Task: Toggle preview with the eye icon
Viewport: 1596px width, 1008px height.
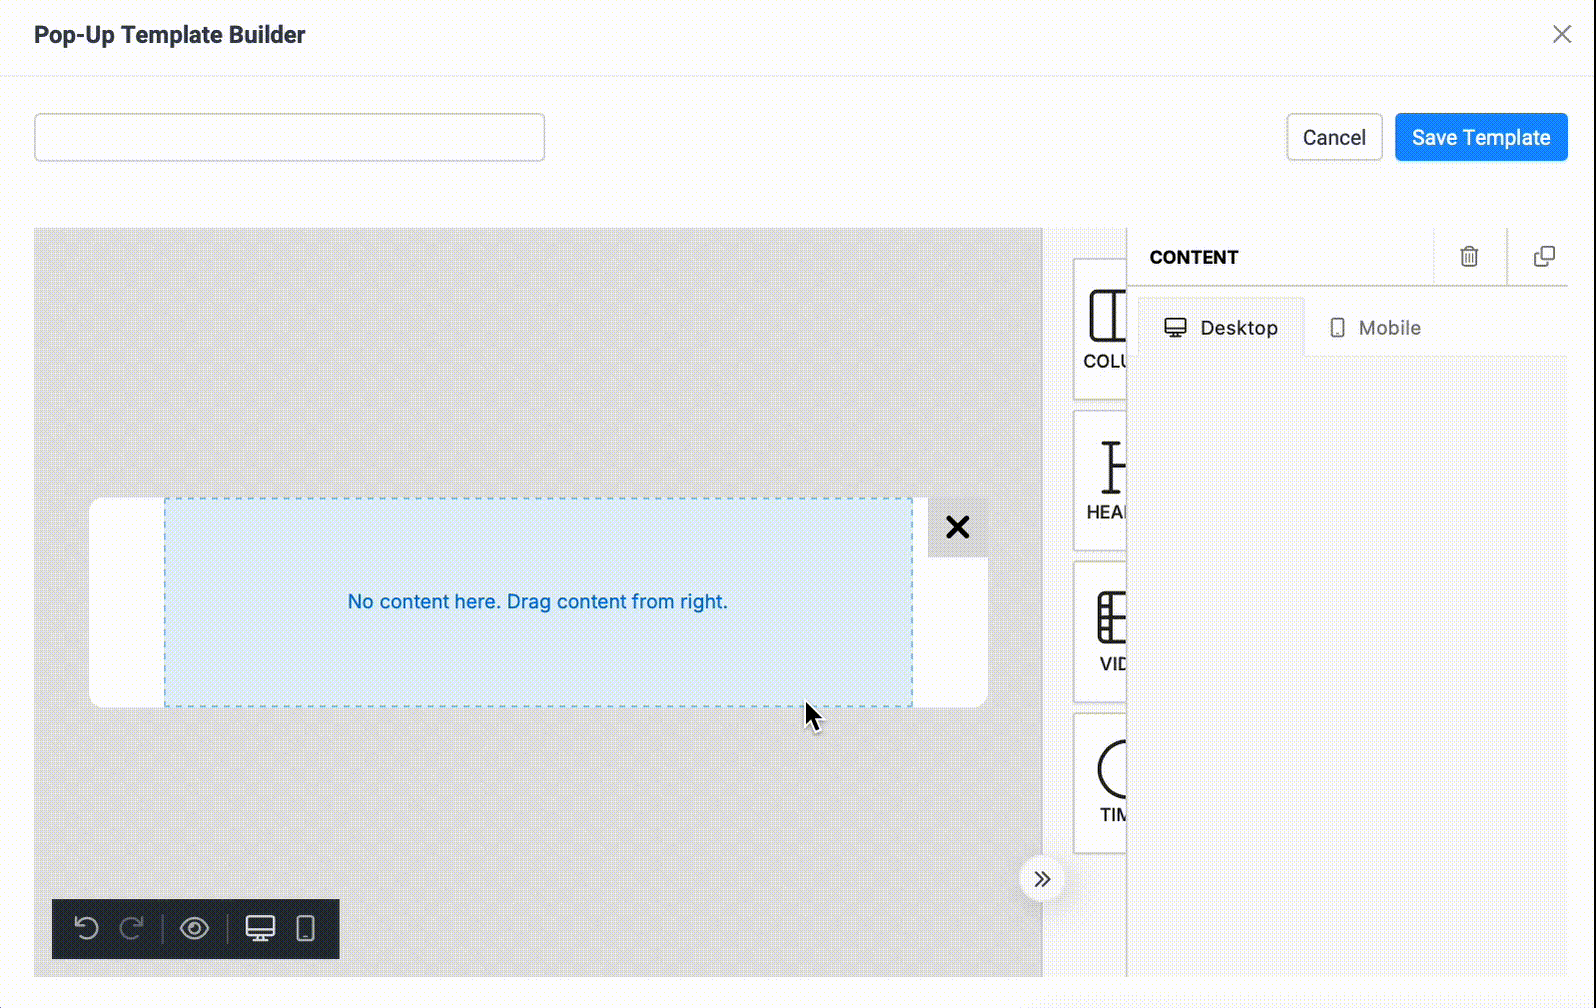Action: click(x=194, y=929)
